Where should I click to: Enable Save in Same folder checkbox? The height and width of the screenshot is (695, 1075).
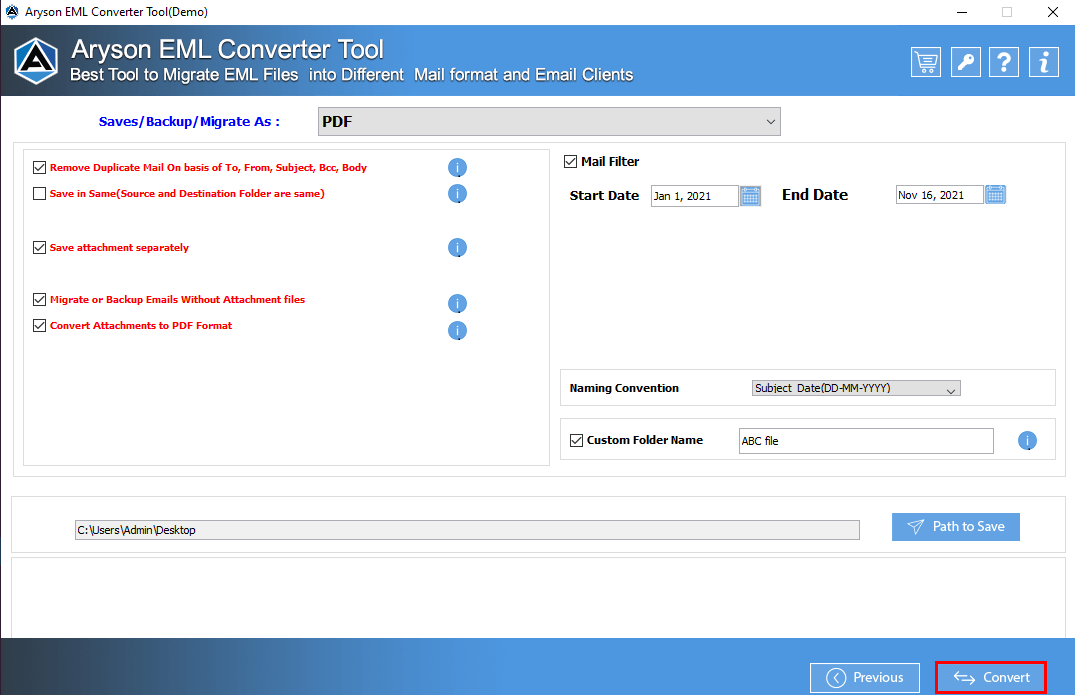[x=40, y=193]
